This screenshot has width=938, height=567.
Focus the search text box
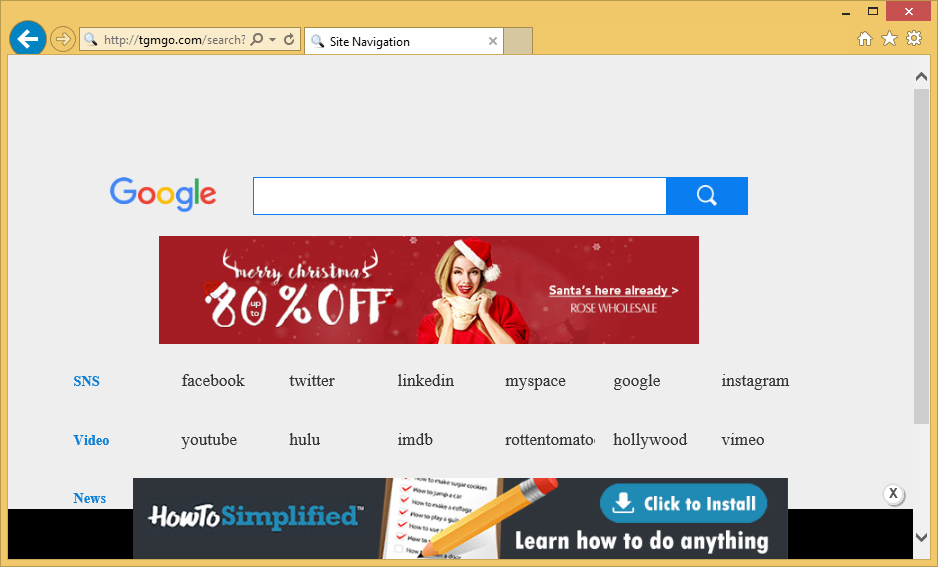pos(459,196)
